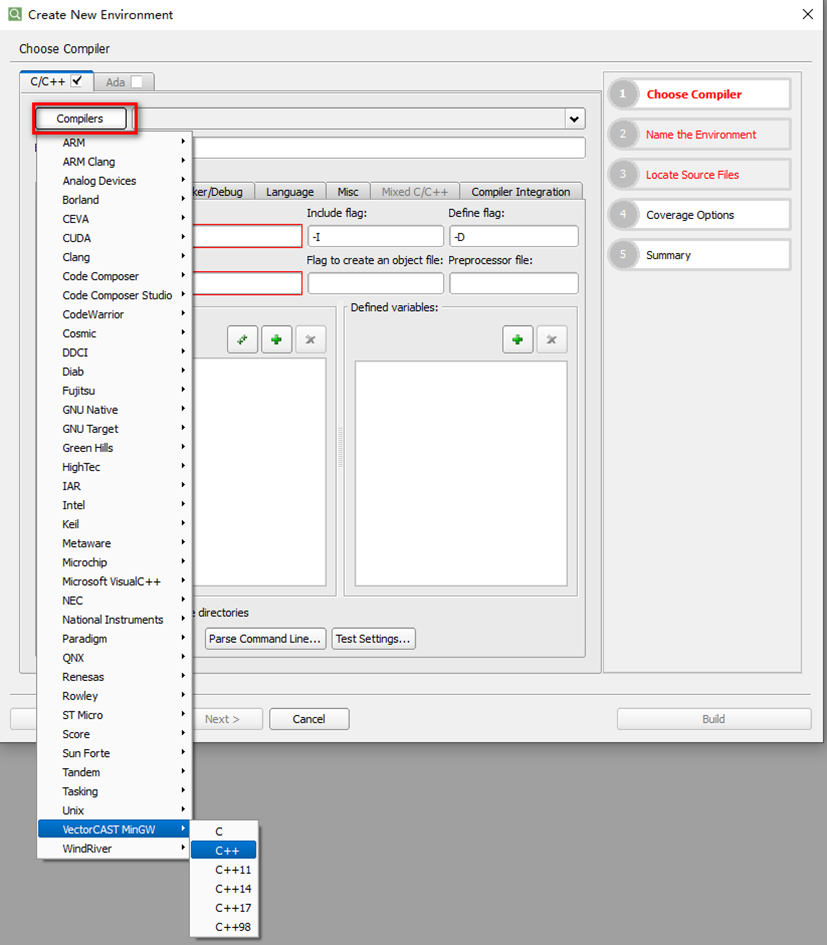
Task: Choose C++17 in the MinGW submenu
Action: pyautogui.click(x=224, y=908)
